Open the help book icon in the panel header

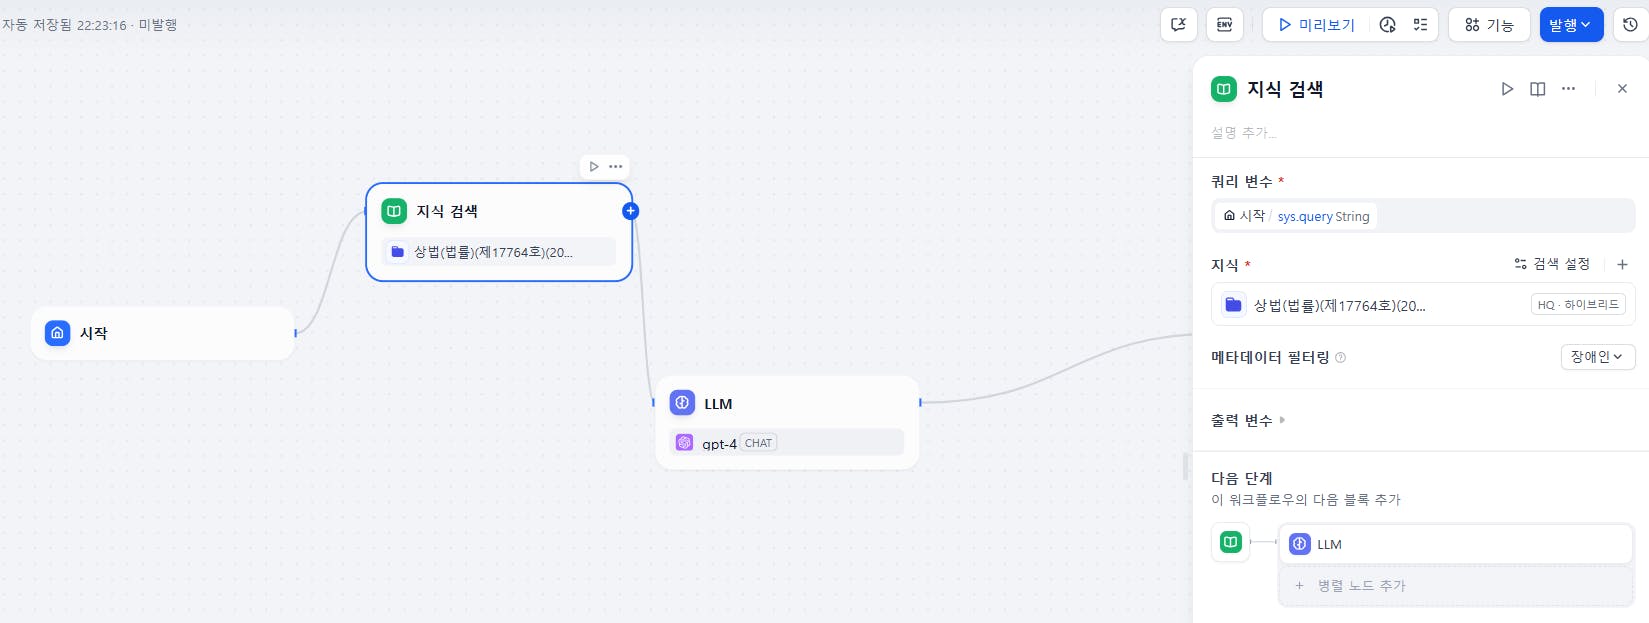point(1538,89)
